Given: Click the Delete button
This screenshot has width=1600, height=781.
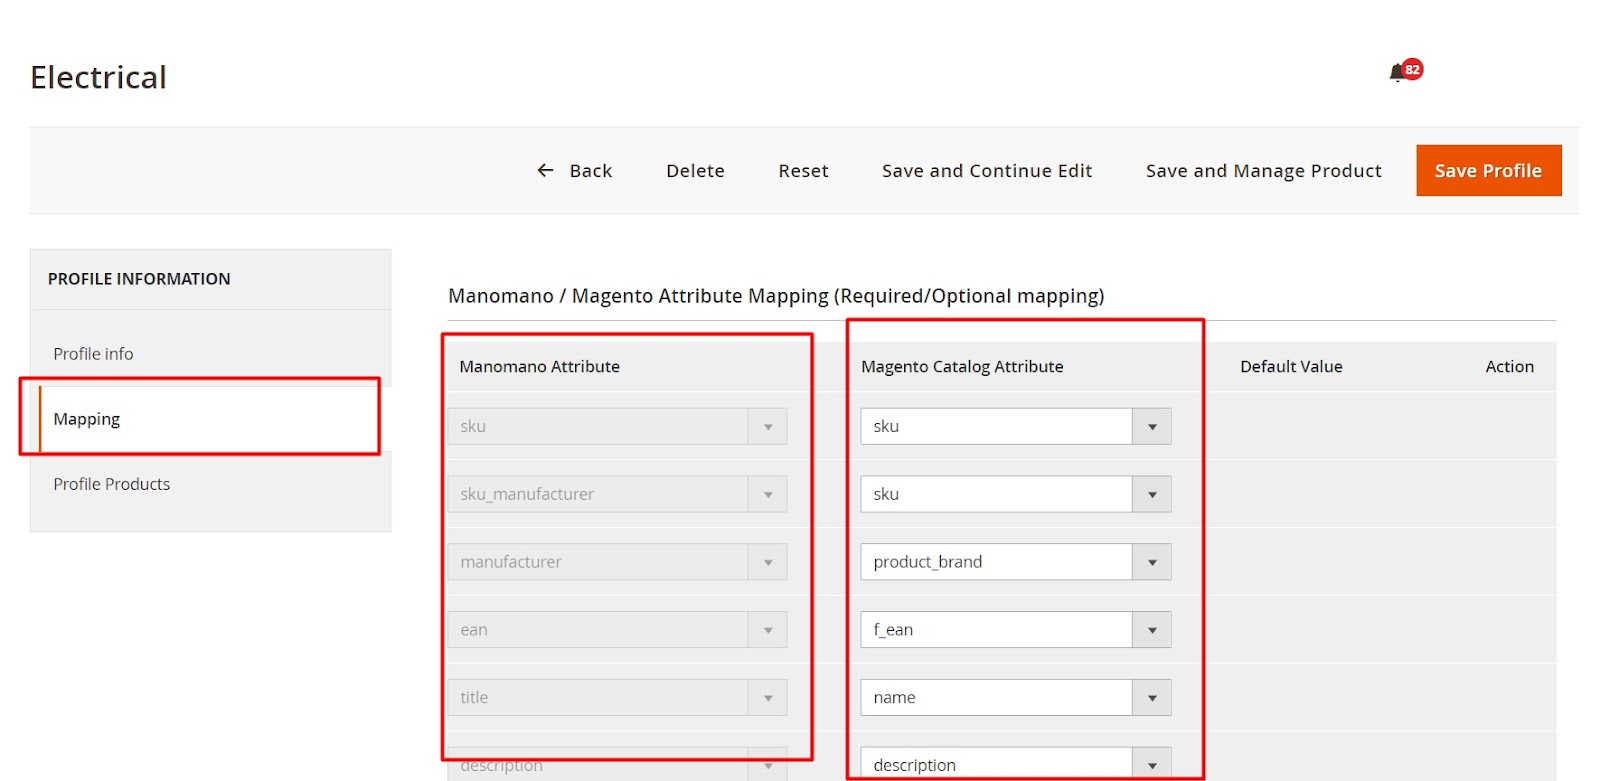Looking at the screenshot, I should coord(695,171).
